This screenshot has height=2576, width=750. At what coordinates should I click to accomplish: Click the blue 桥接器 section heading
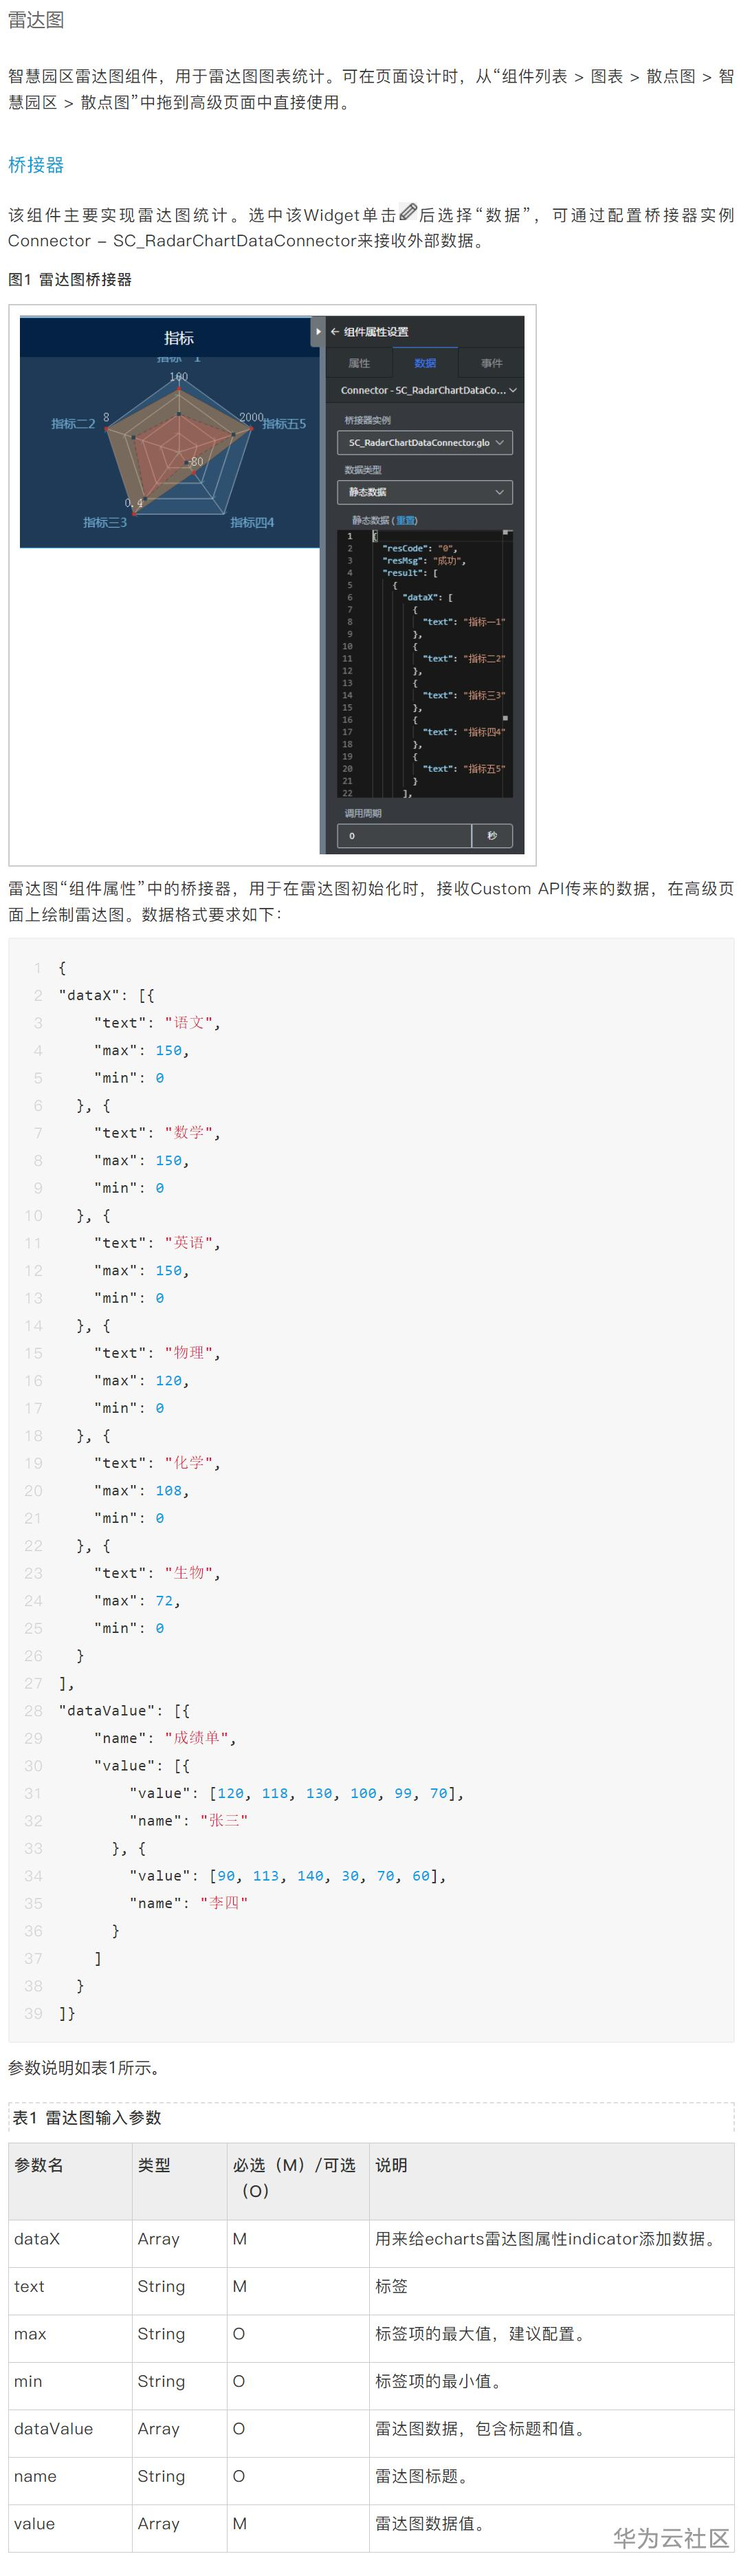(x=36, y=165)
